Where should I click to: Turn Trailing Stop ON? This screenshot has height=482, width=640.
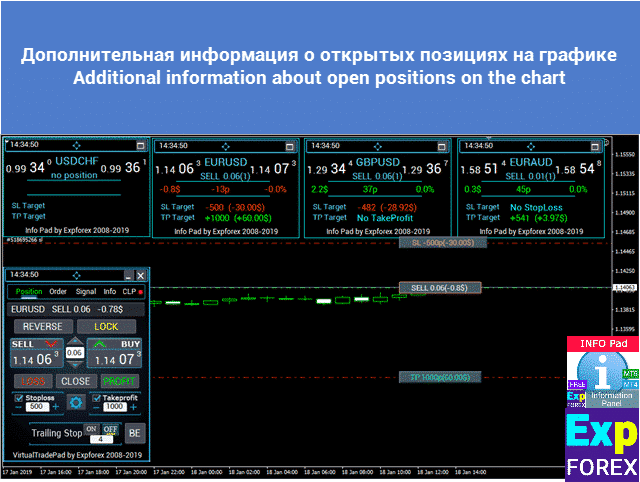tap(92, 429)
